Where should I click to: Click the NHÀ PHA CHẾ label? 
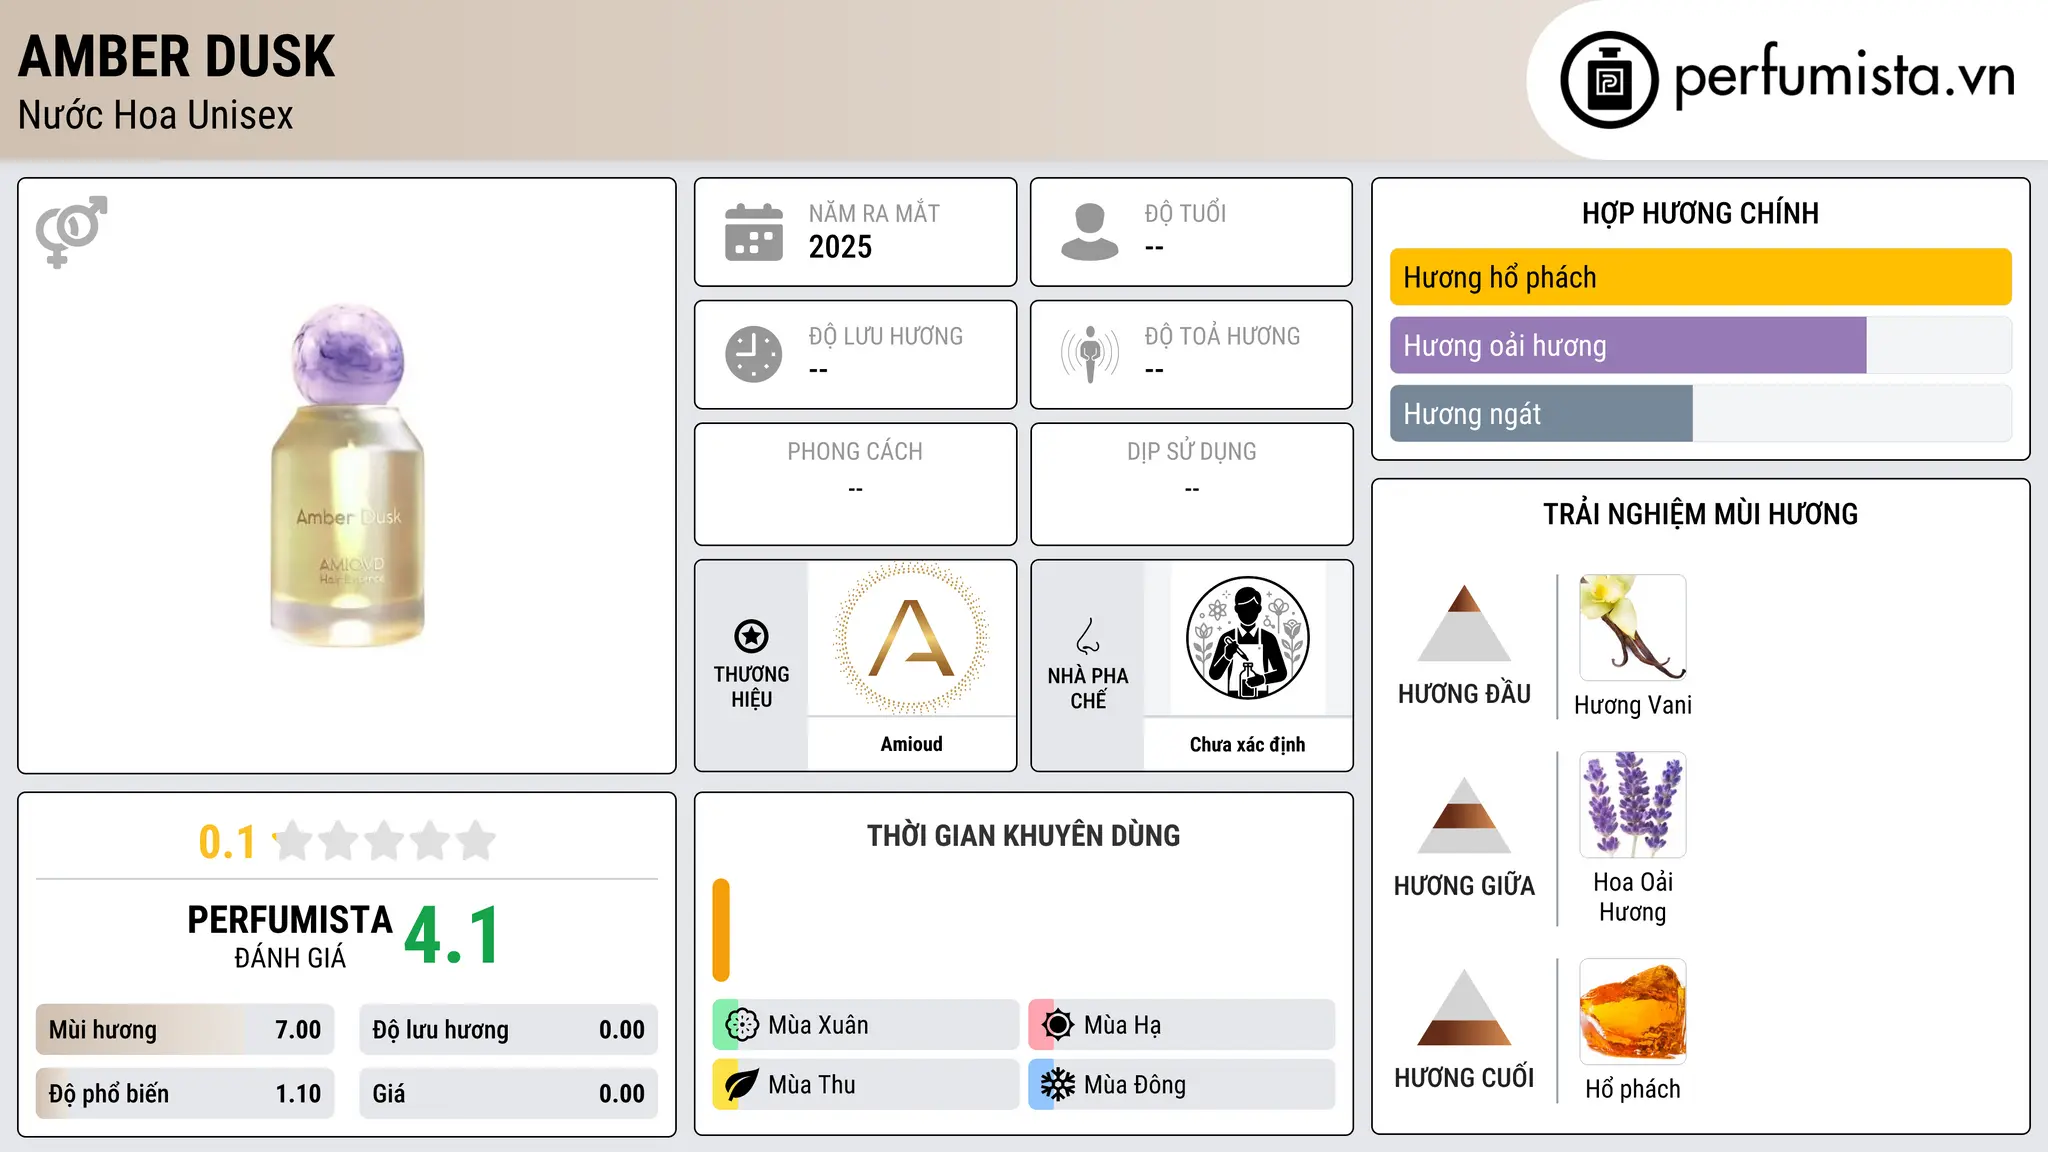pyautogui.click(x=1088, y=688)
